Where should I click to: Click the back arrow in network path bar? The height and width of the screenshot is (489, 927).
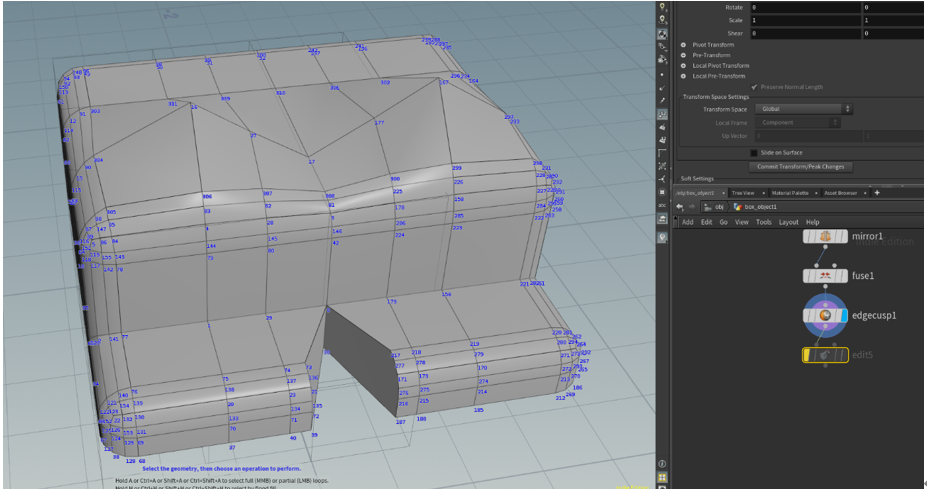pyautogui.click(x=680, y=206)
